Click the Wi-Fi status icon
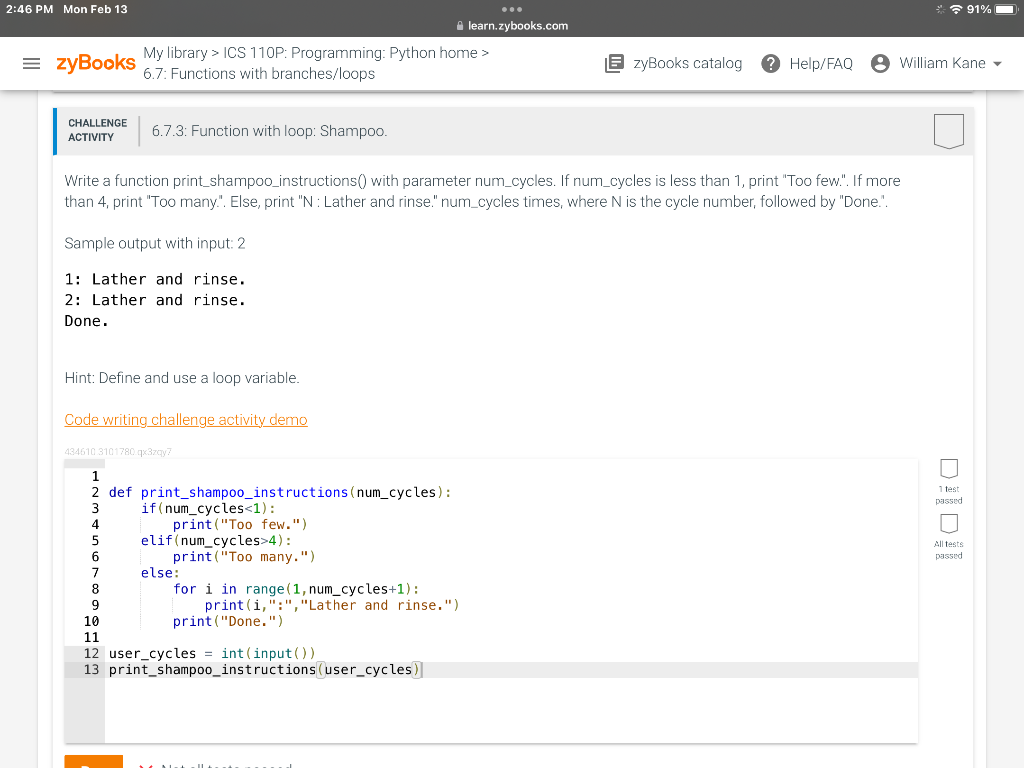The width and height of the screenshot is (1024, 768). [x=957, y=9]
